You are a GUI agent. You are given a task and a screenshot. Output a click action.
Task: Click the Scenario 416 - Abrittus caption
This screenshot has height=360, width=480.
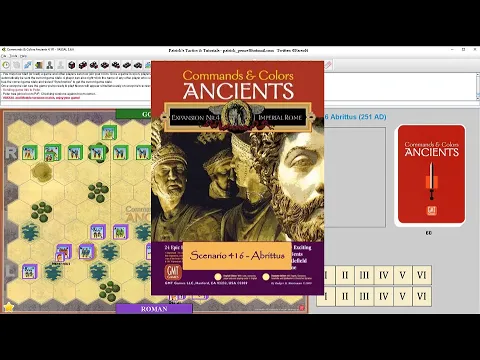click(237, 256)
